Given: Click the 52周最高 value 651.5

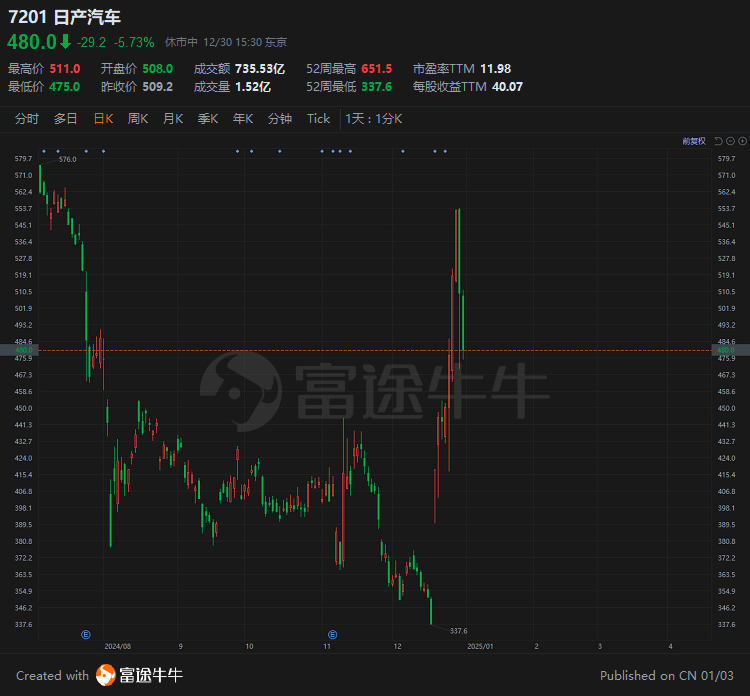Looking at the screenshot, I should click(376, 69).
